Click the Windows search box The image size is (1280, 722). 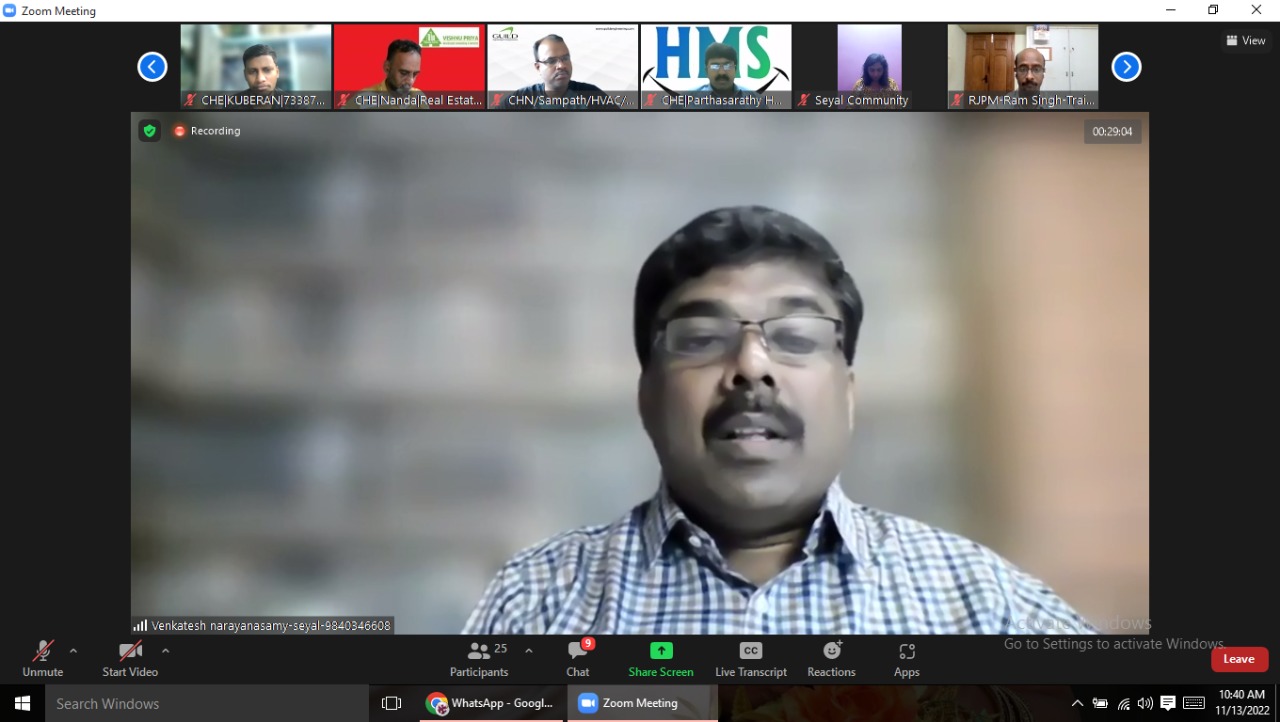207,704
